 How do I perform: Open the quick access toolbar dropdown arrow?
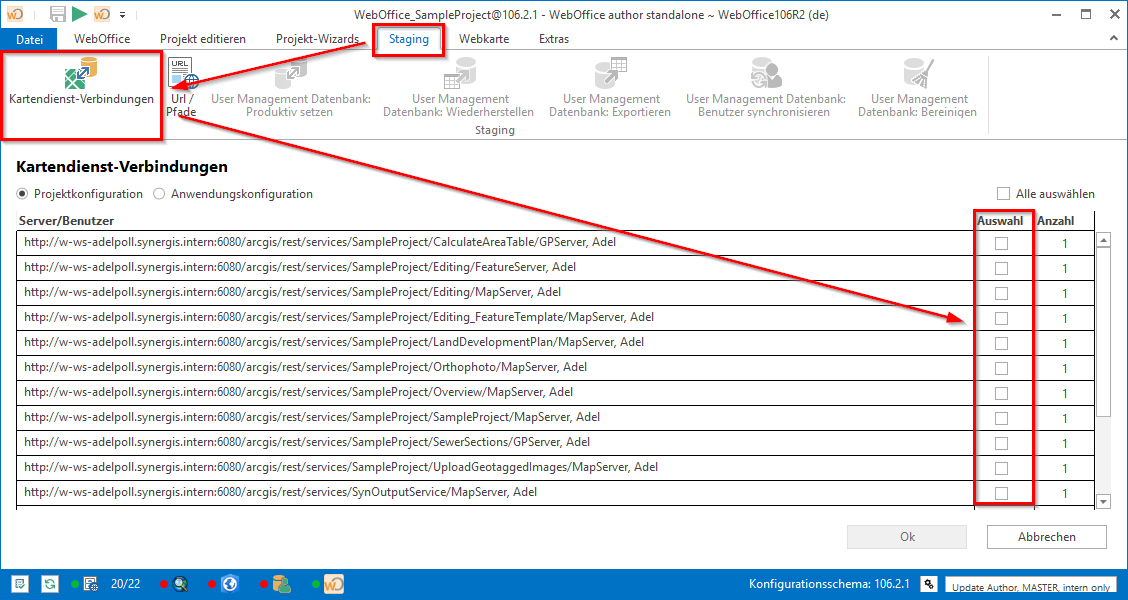pyautogui.click(x=122, y=15)
